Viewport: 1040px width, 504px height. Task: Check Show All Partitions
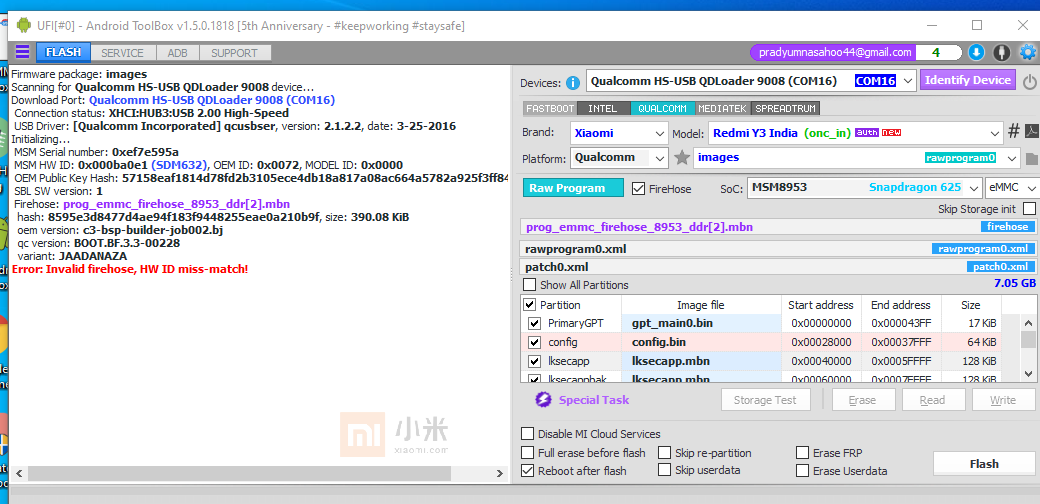530,285
